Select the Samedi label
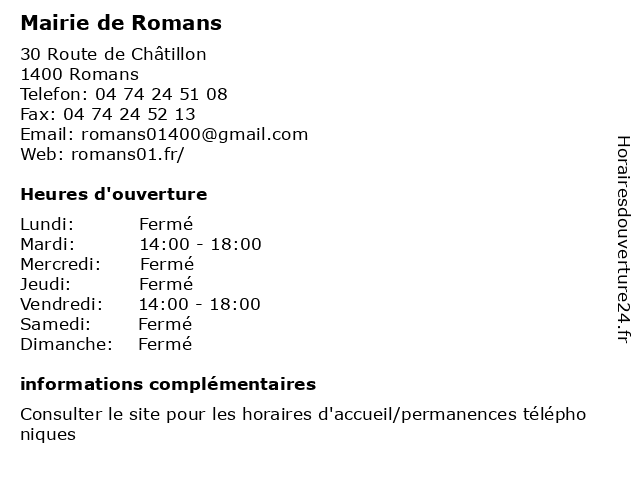 [x=56, y=324]
